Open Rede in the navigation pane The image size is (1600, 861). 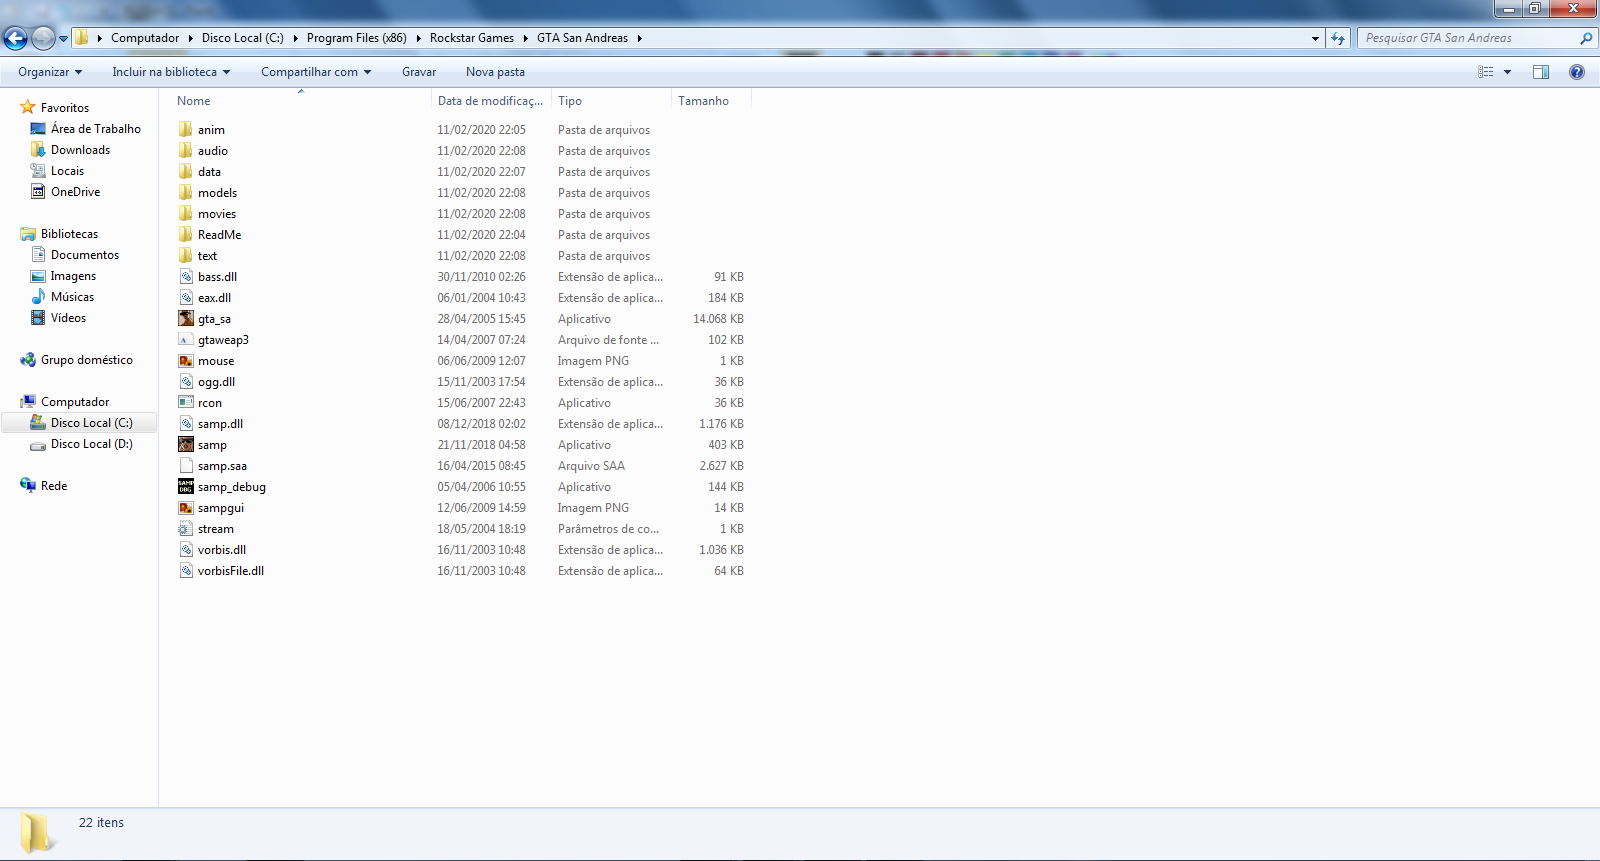click(54, 485)
